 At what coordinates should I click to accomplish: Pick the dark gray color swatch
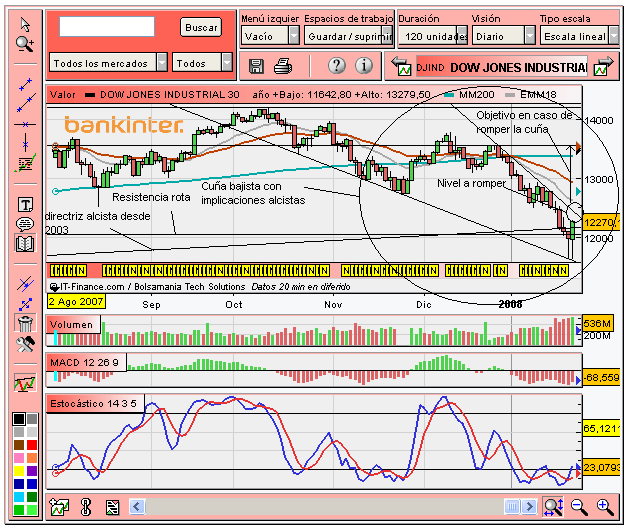[32, 419]
